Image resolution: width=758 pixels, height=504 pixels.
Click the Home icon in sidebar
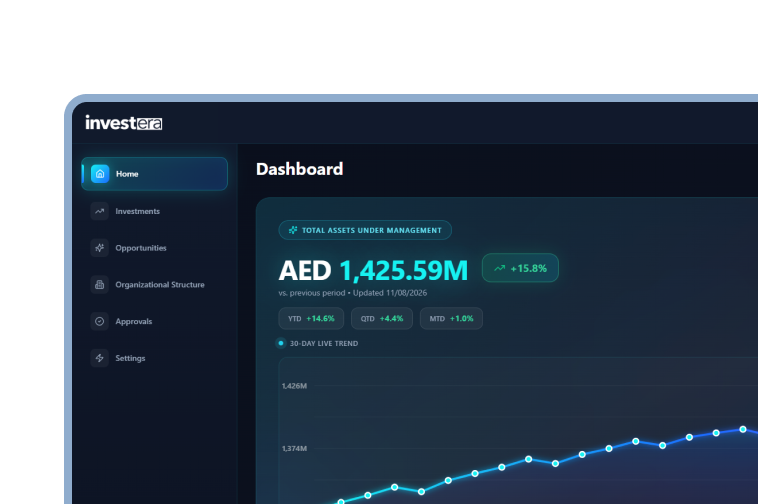point(100,174)
